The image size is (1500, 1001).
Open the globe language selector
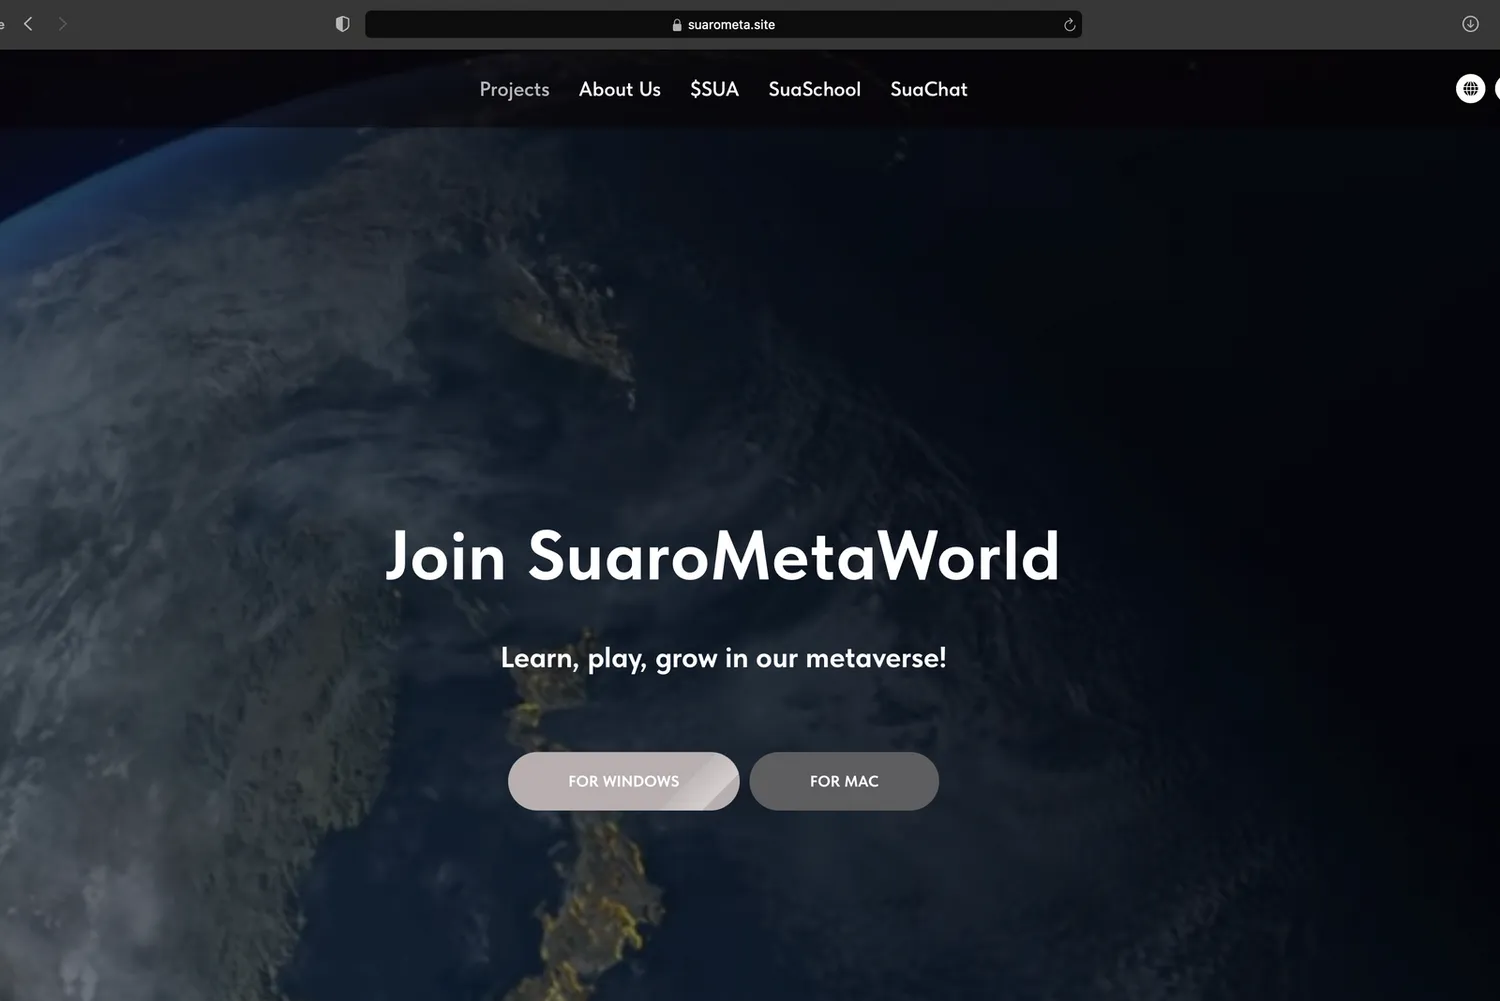tap(1470, 89)
